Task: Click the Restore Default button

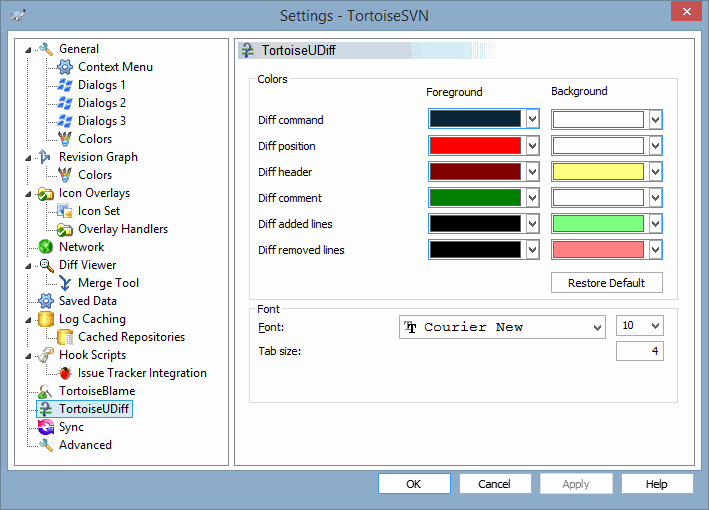Action: tap(607, 283)
